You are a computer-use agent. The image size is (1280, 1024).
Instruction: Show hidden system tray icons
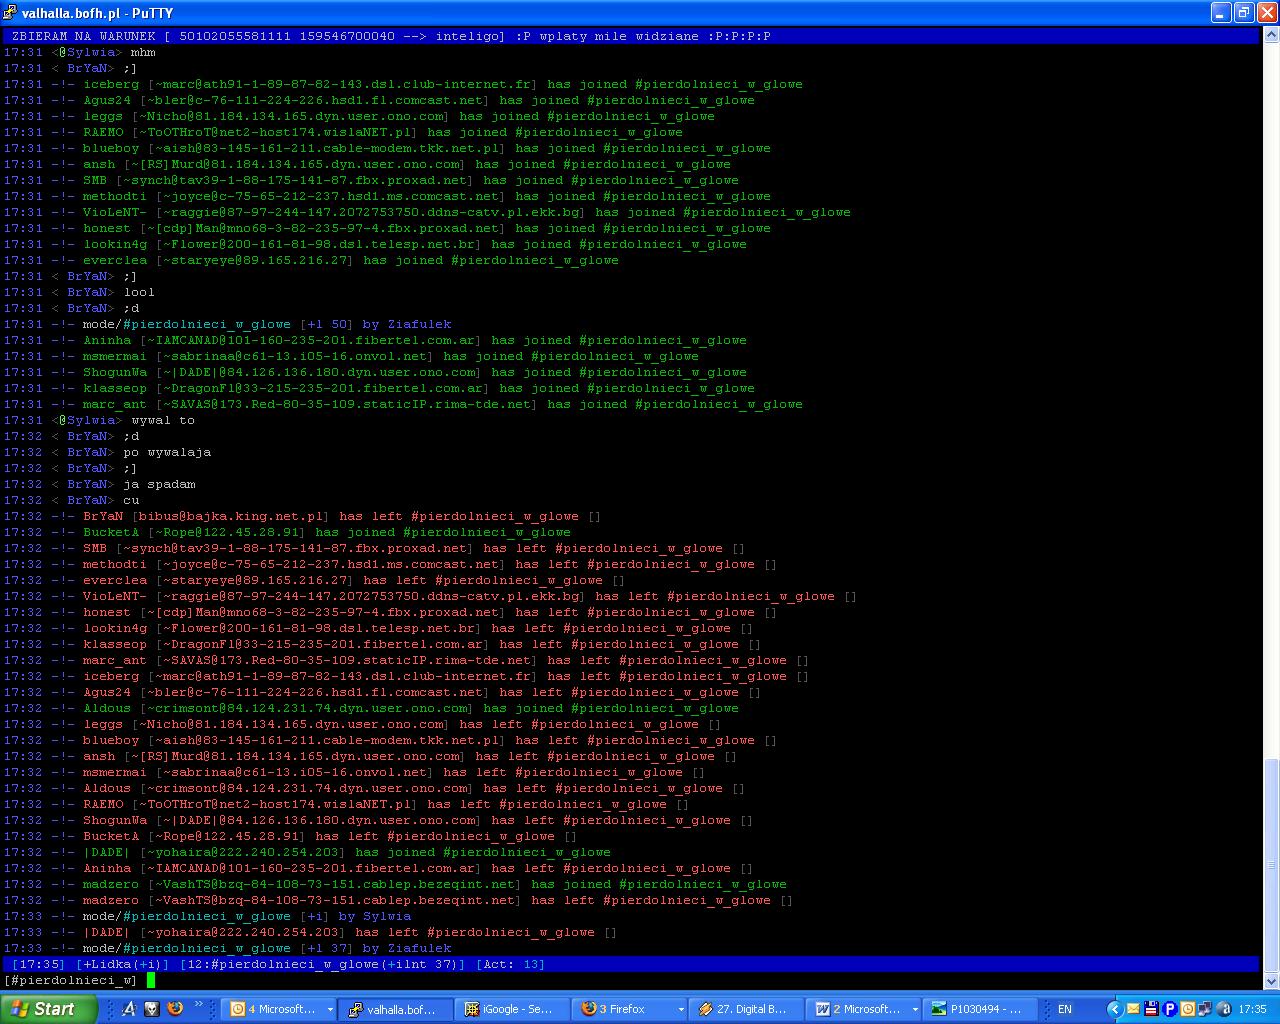pyautogui.click(x=1114, y=1009)
